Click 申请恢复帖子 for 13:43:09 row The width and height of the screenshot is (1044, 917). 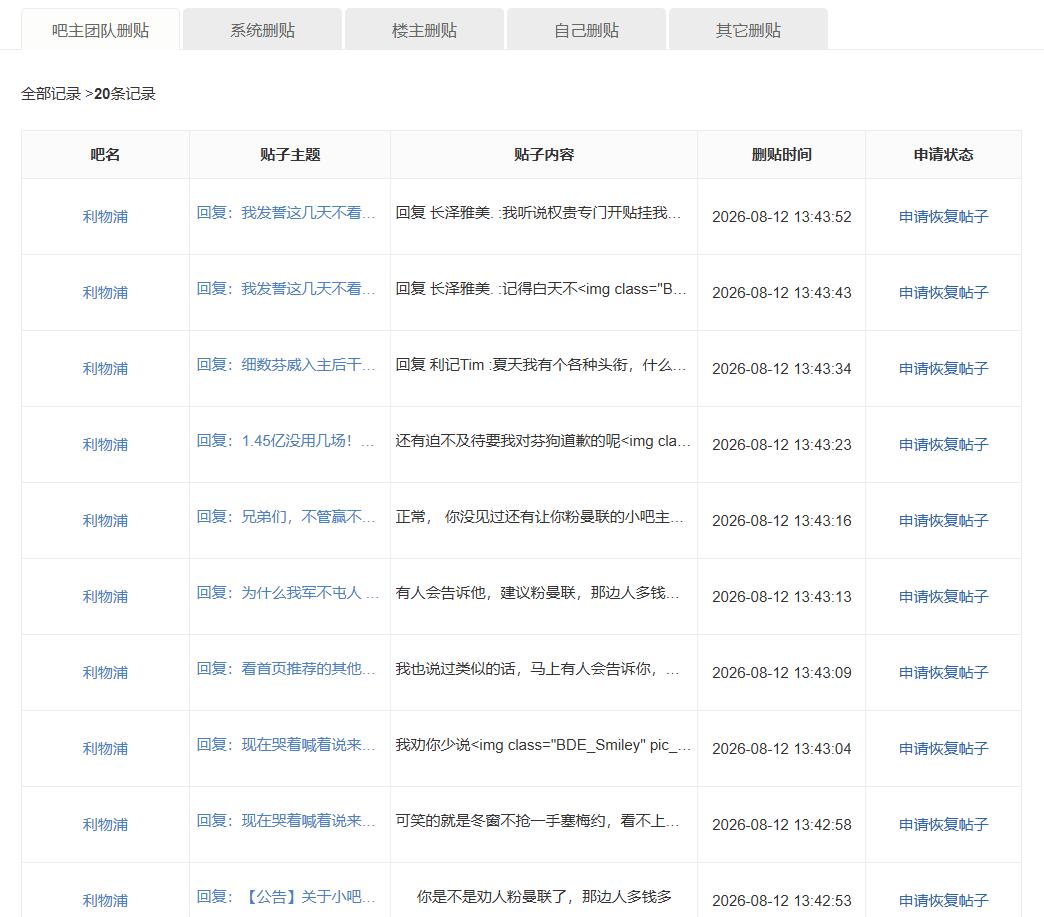943,672
